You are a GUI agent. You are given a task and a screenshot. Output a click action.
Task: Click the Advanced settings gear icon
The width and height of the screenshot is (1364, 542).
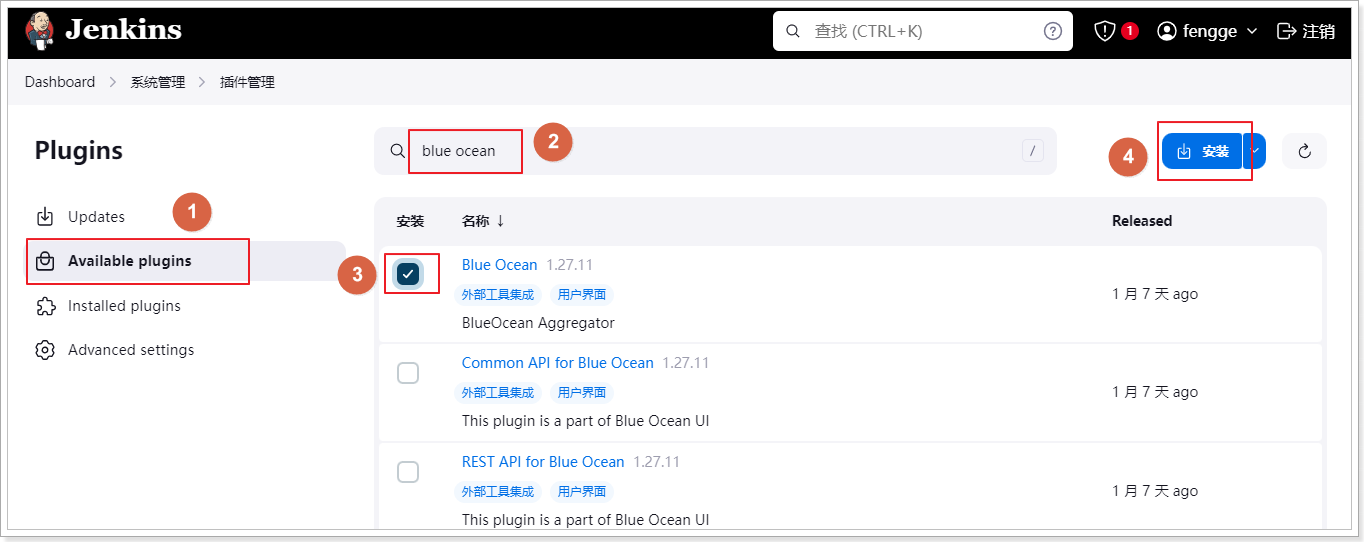(44, 350)
